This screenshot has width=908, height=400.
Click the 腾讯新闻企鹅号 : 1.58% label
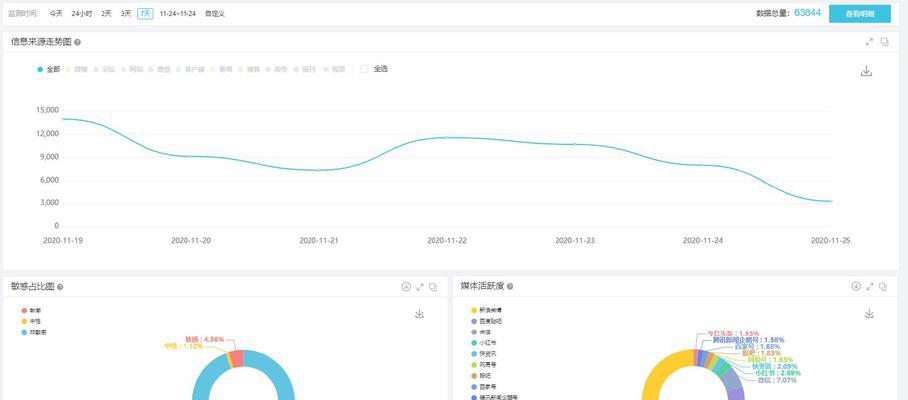(748, 340)
